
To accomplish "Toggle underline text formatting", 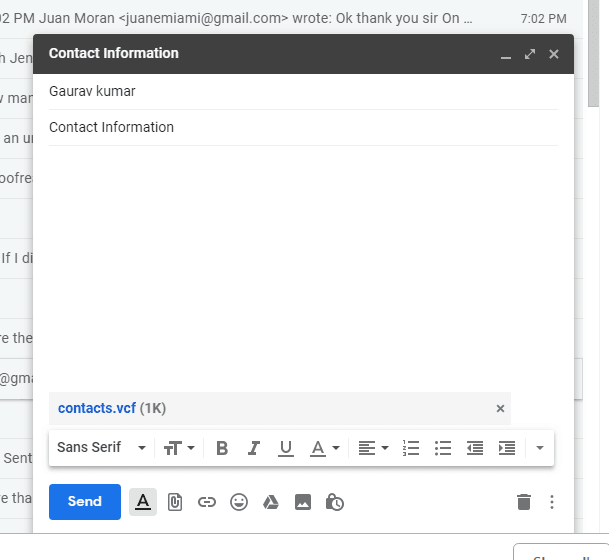I will coord(285,448).
